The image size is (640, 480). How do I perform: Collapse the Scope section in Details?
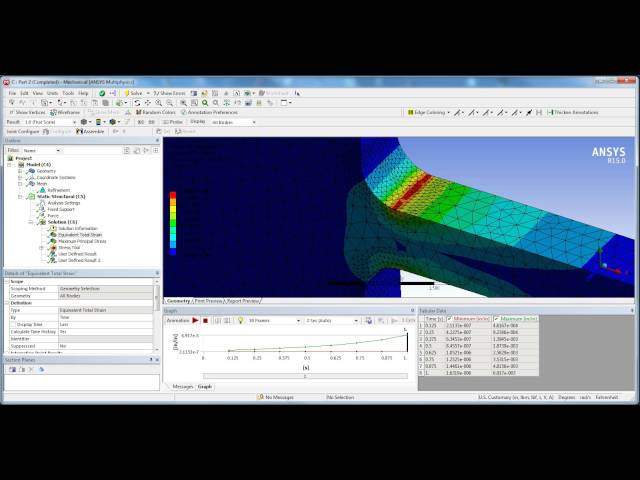[7, 282]
